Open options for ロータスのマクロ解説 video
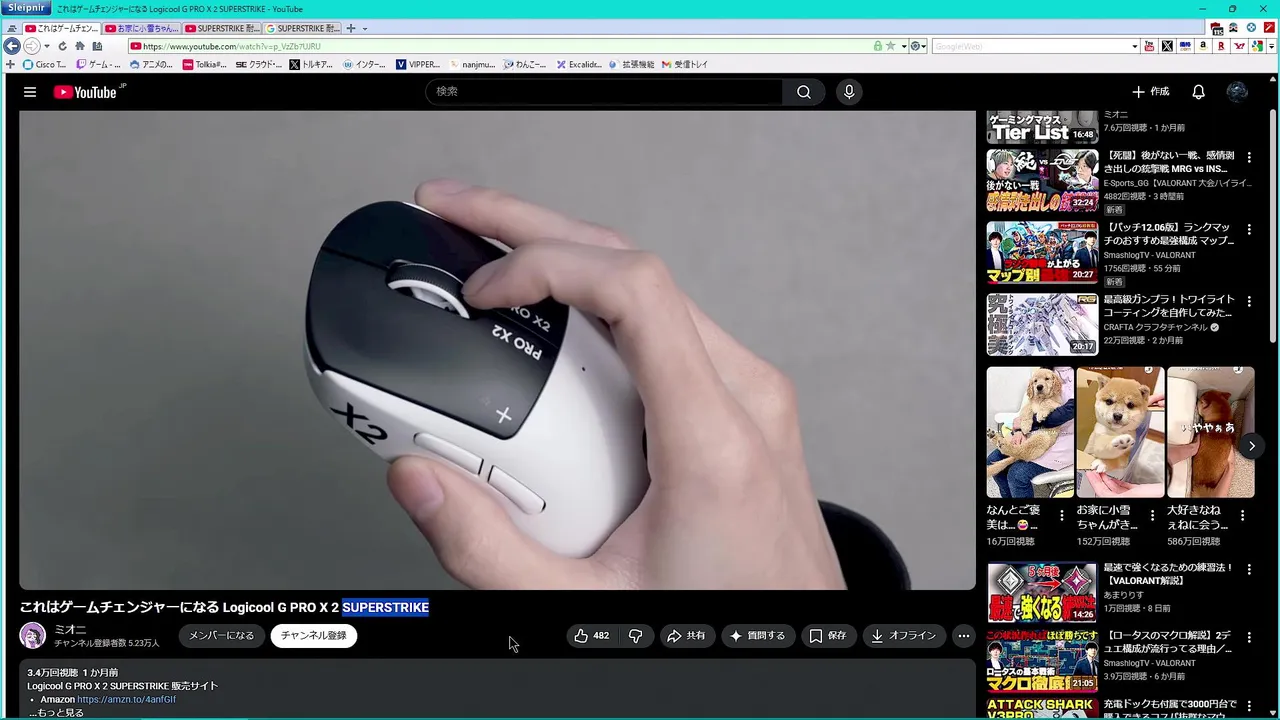 point(1248,638)
